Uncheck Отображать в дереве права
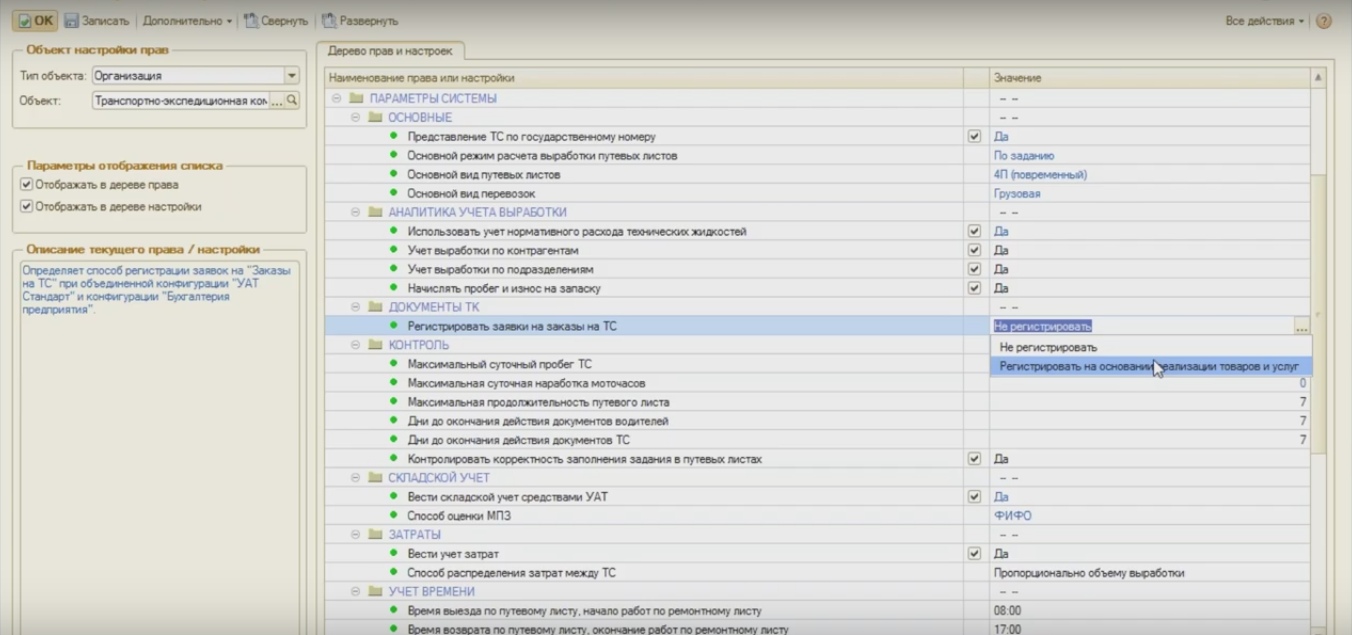This screenshot has height=635, width=1352. (27, 185)
